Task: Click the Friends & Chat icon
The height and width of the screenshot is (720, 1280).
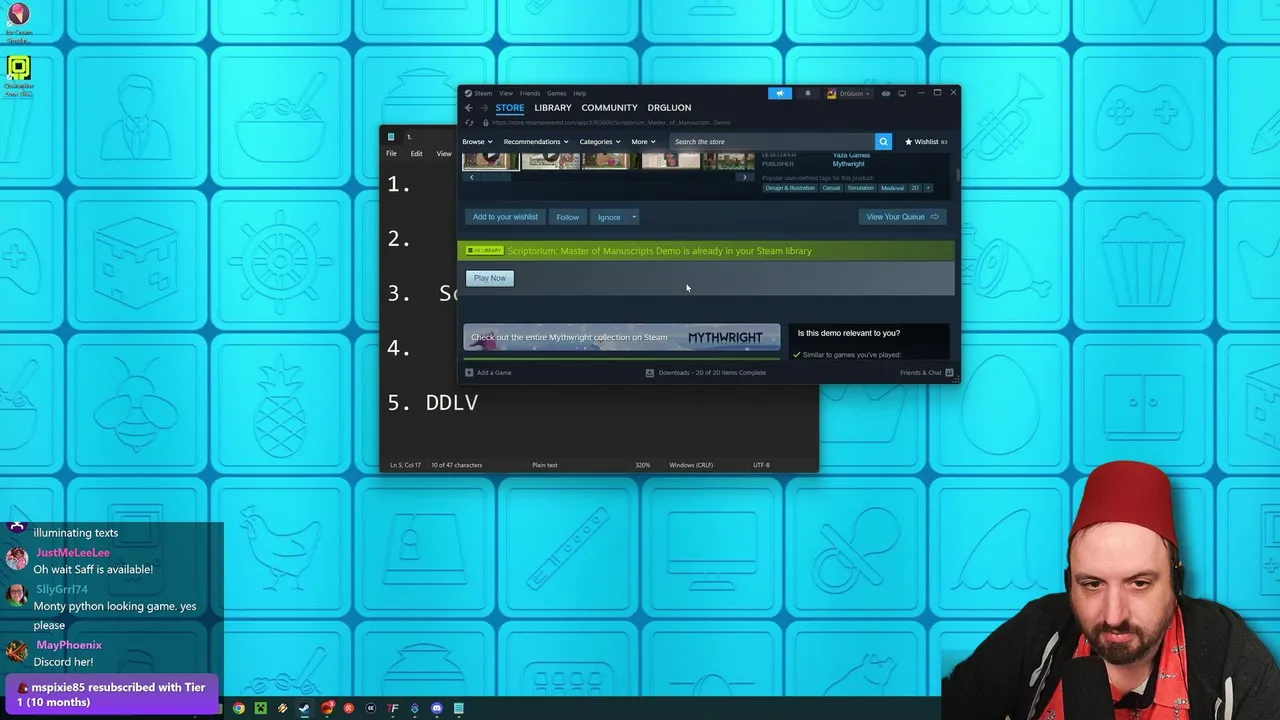Action: (x=949, y=372)
